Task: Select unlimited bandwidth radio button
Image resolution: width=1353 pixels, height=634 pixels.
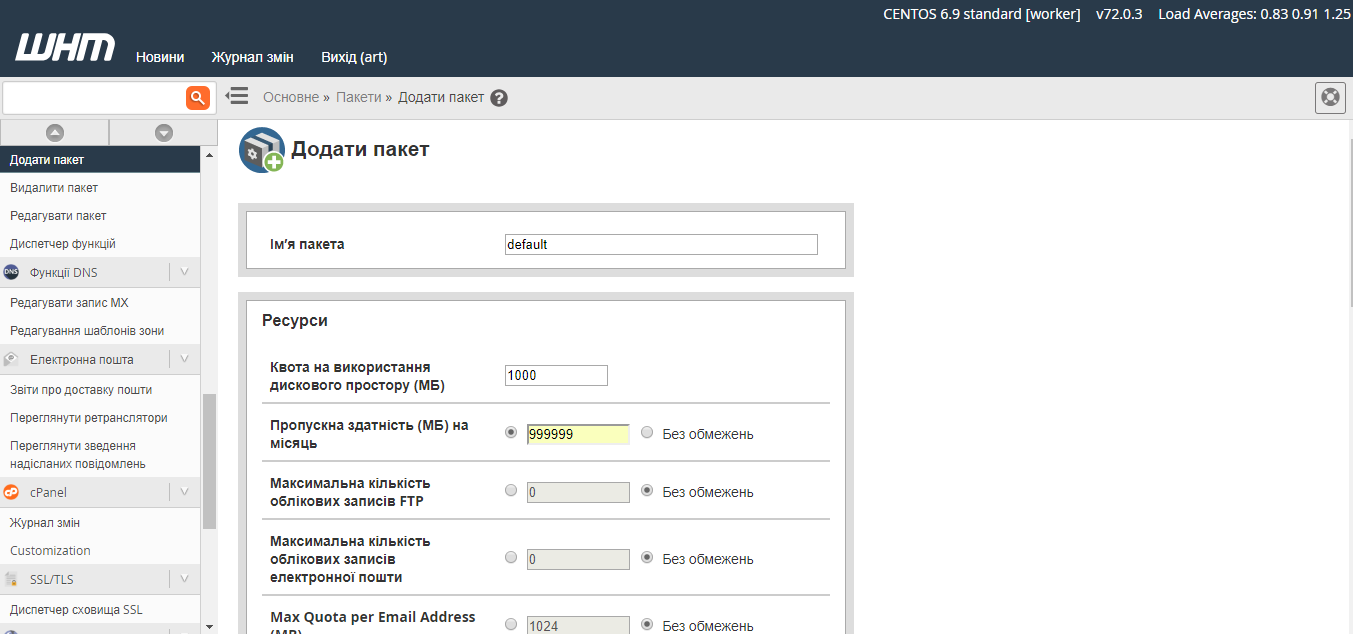Action: tap(647, 433)
